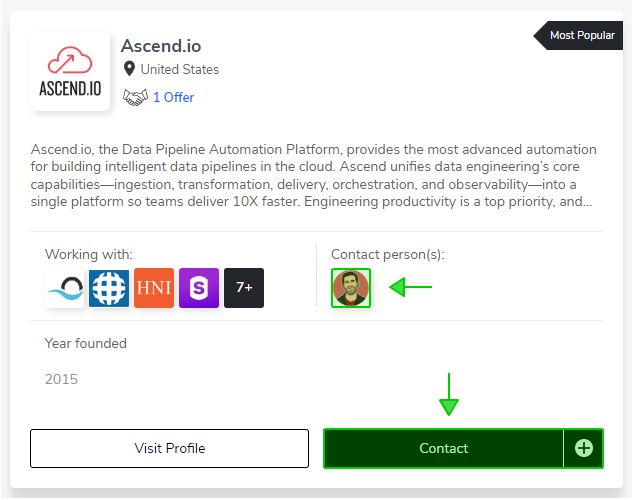The image size is (632, 500).
Task: Select the contact person avatar
Action: [x=351, y=288]
